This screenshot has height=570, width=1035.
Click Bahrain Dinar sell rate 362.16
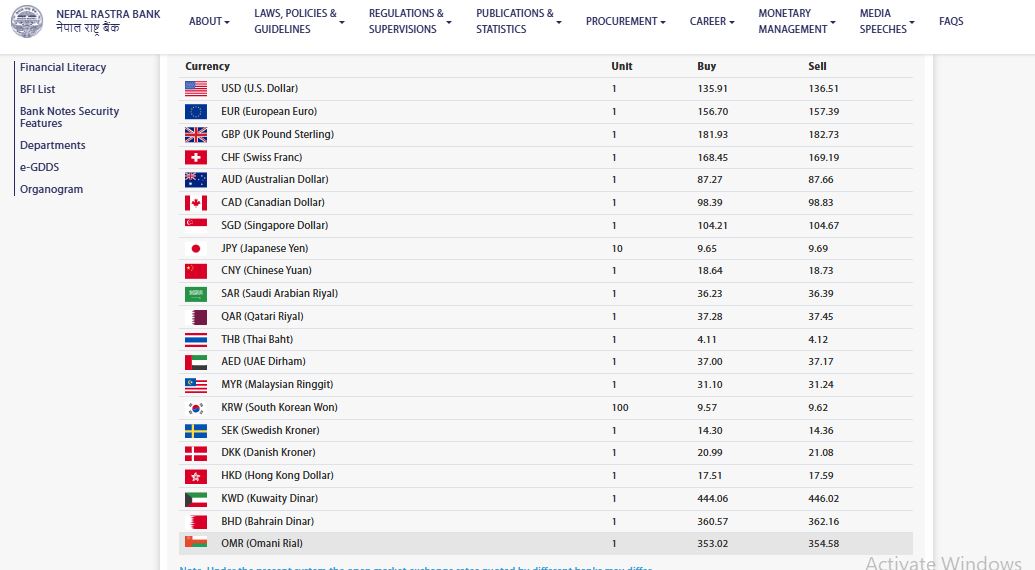[x=823, y=522]
